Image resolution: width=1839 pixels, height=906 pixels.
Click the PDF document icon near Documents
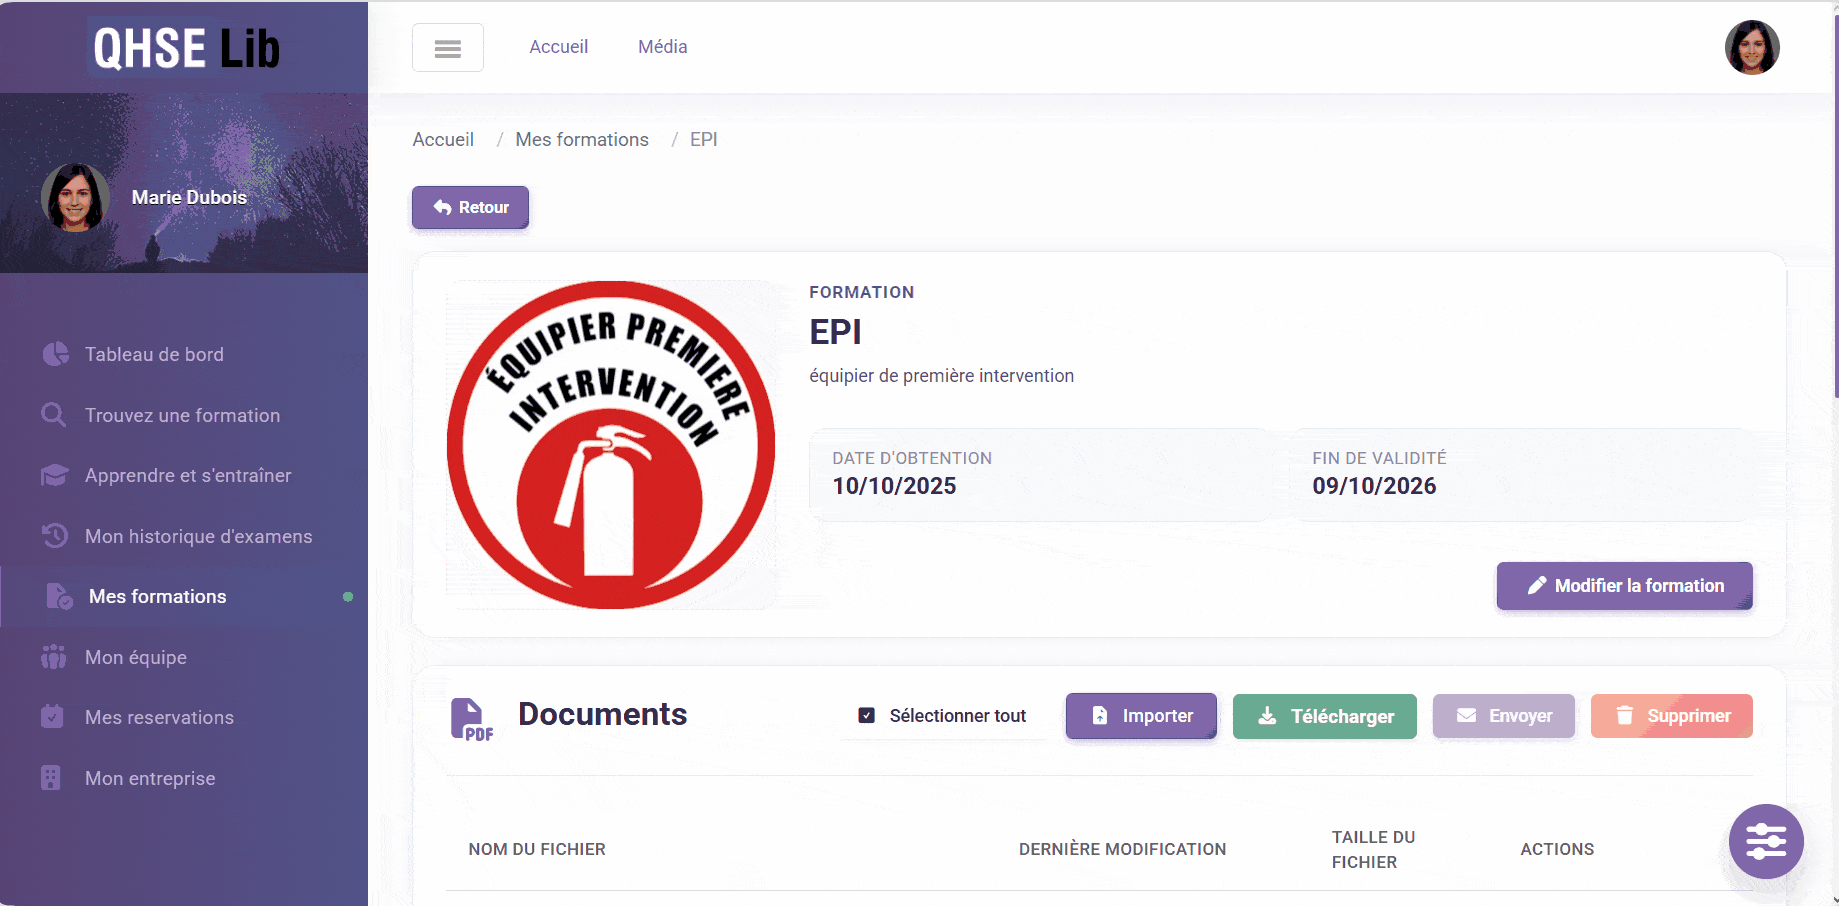472,718
